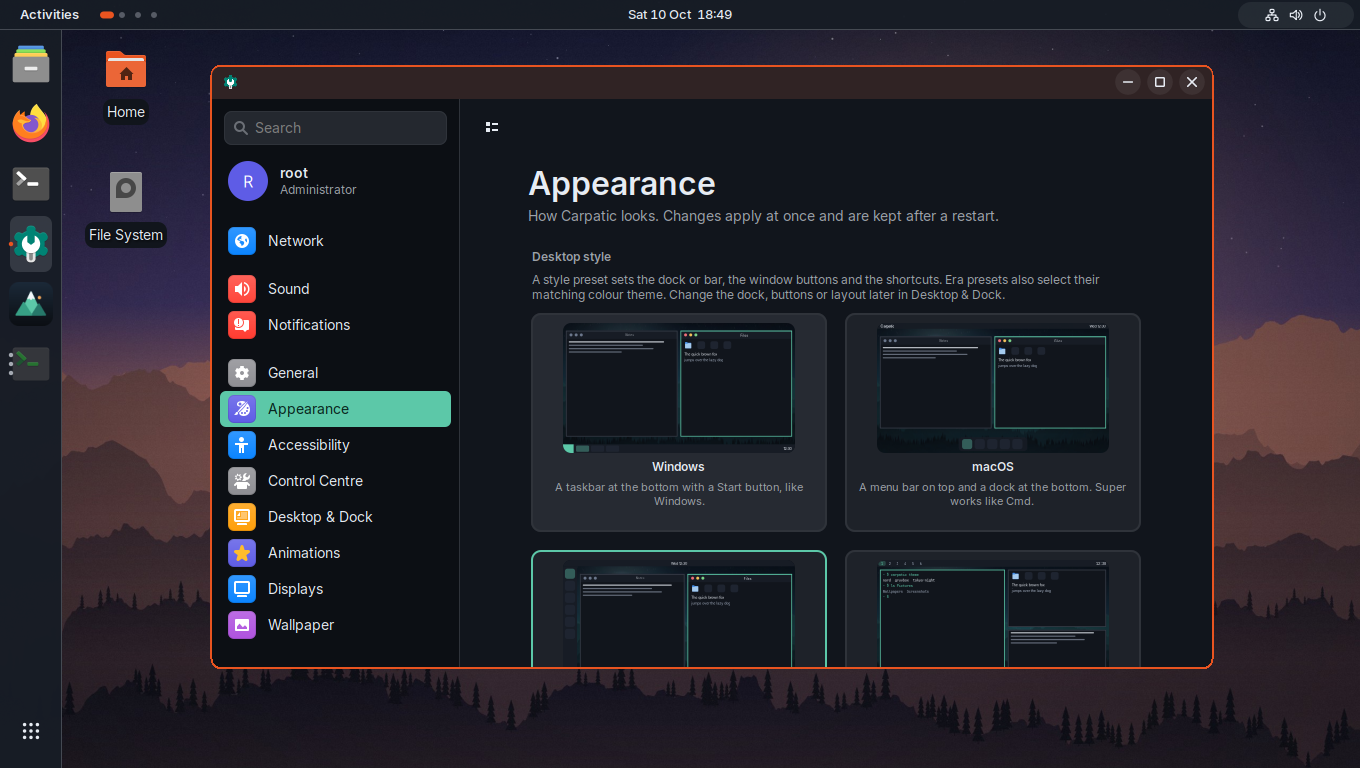Screen dimensions: 1360x768
Task: Select the Displays monitor icon
Action: (242, 589)
